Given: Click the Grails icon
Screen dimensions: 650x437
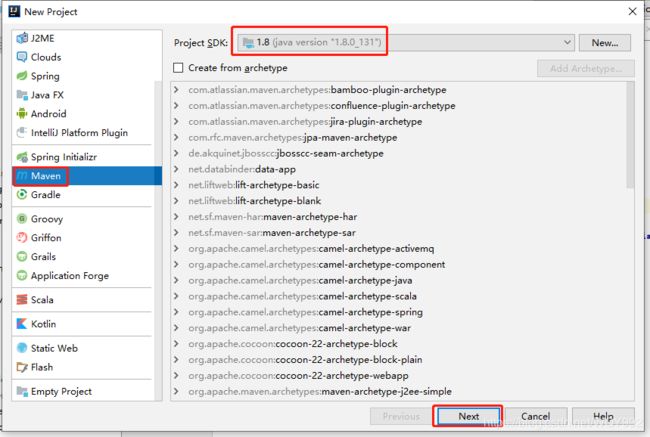Looking at the screenshot, I should point(22,257).
